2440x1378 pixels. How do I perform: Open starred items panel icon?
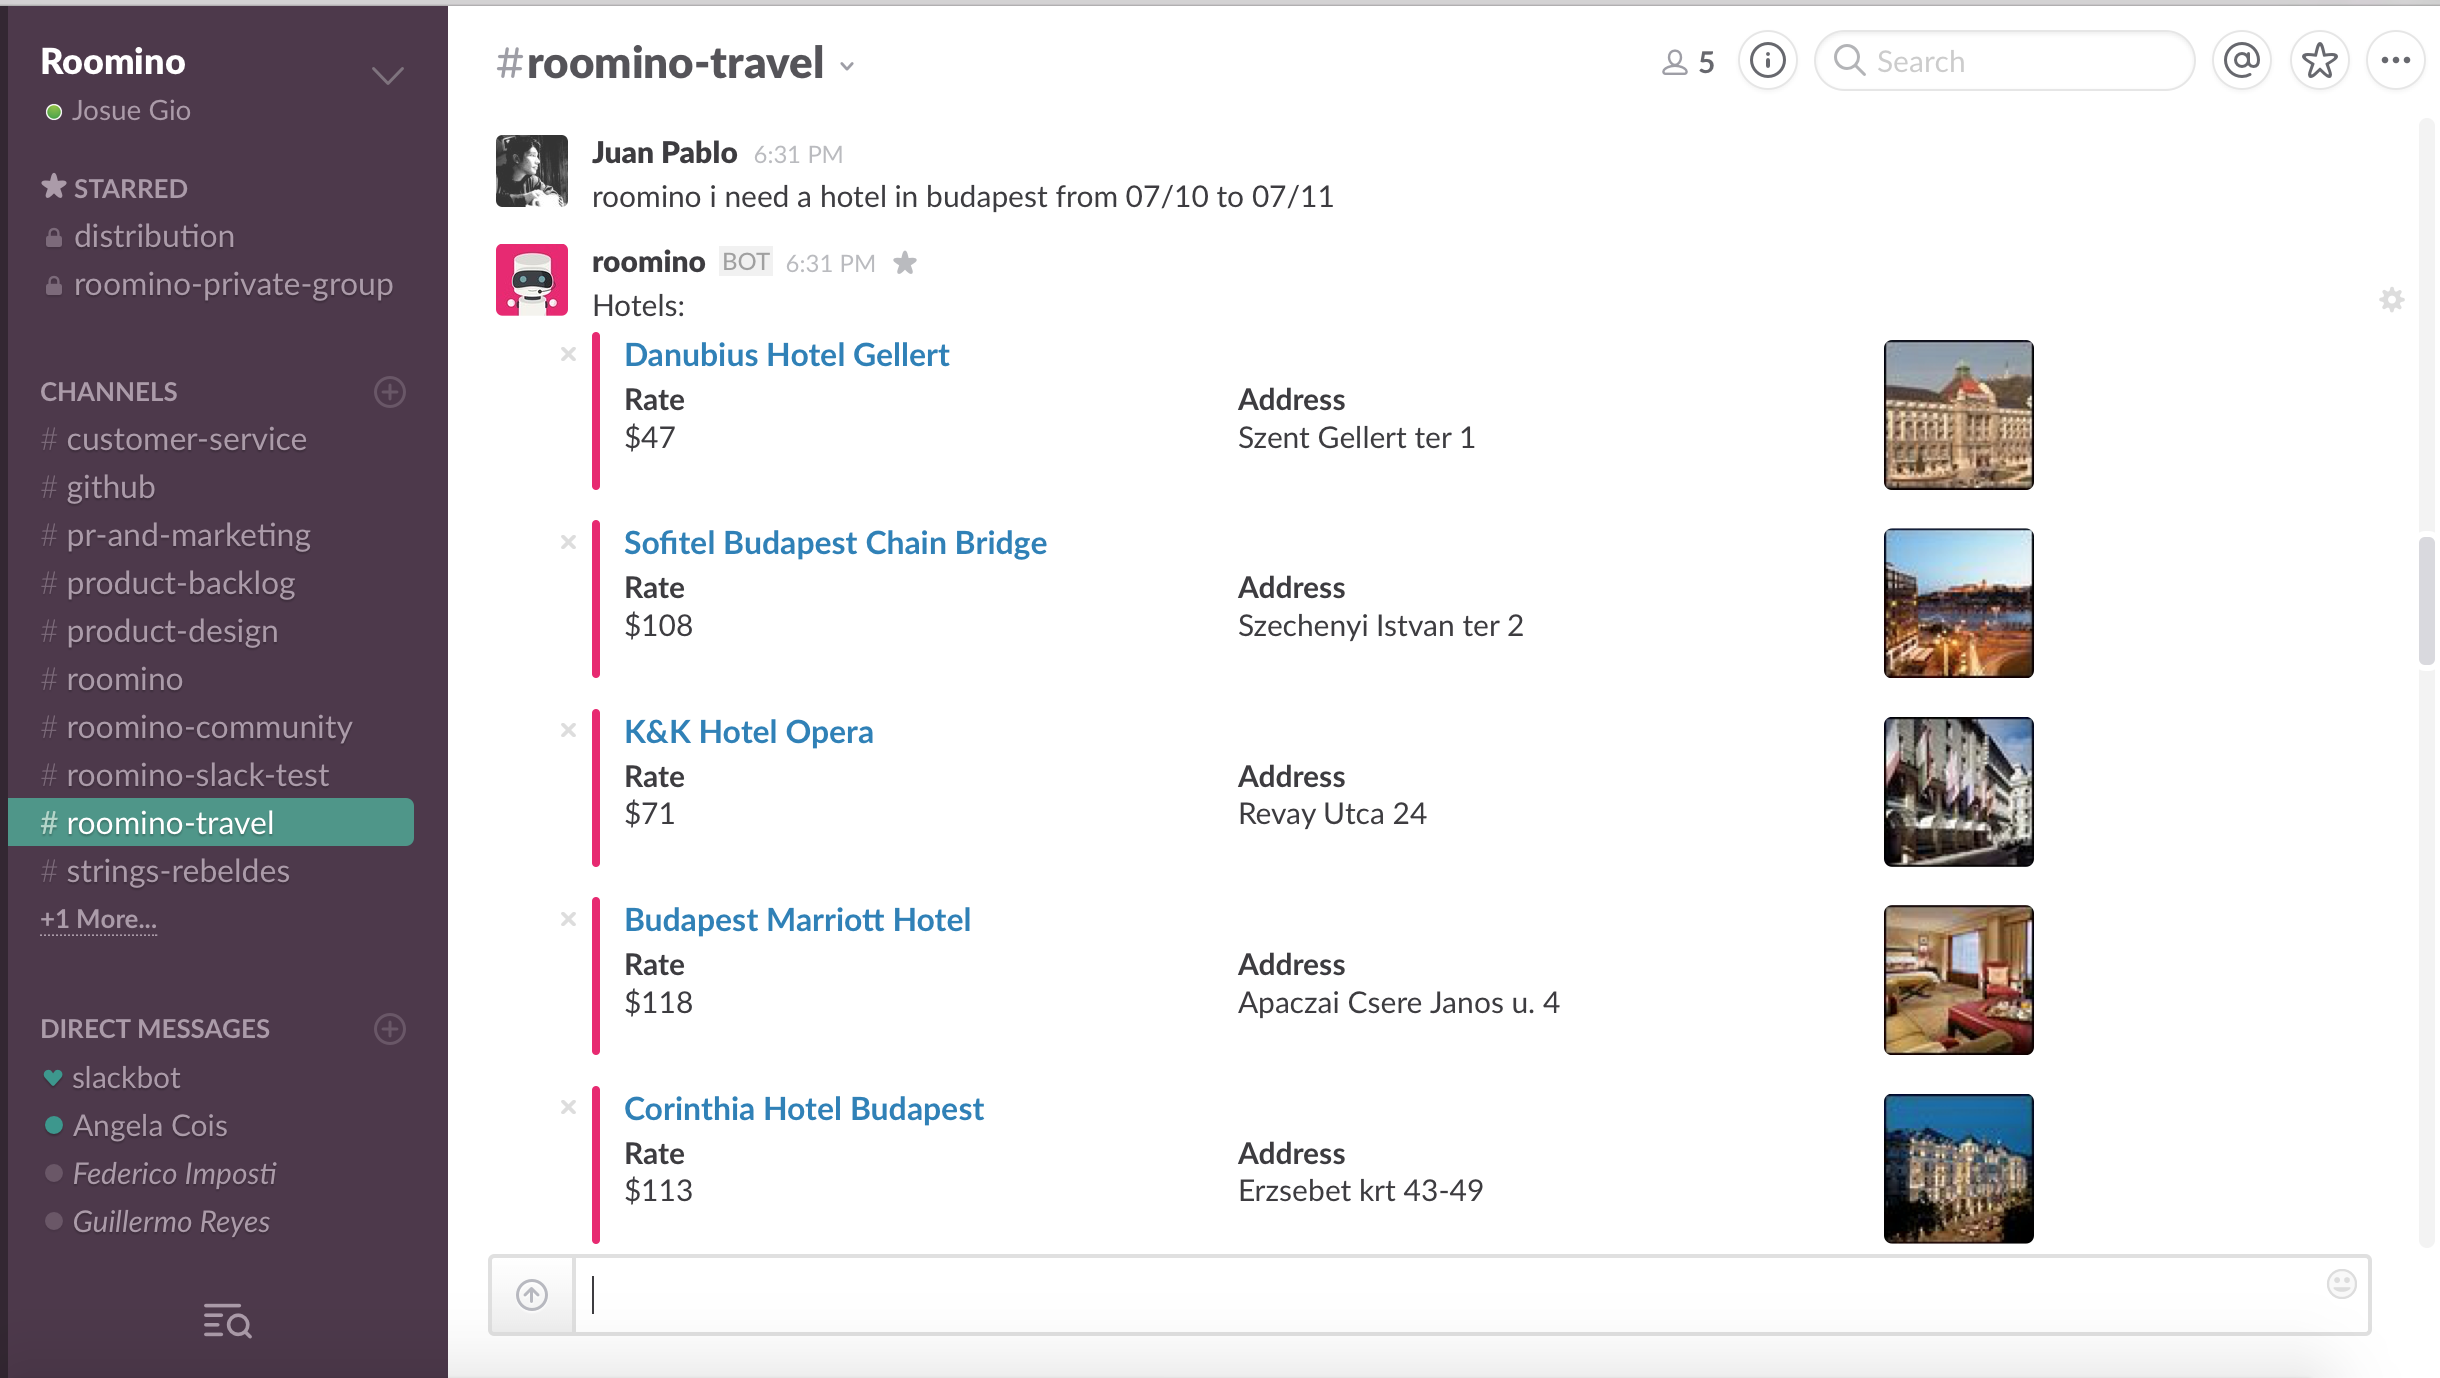tap(2319, 61)
